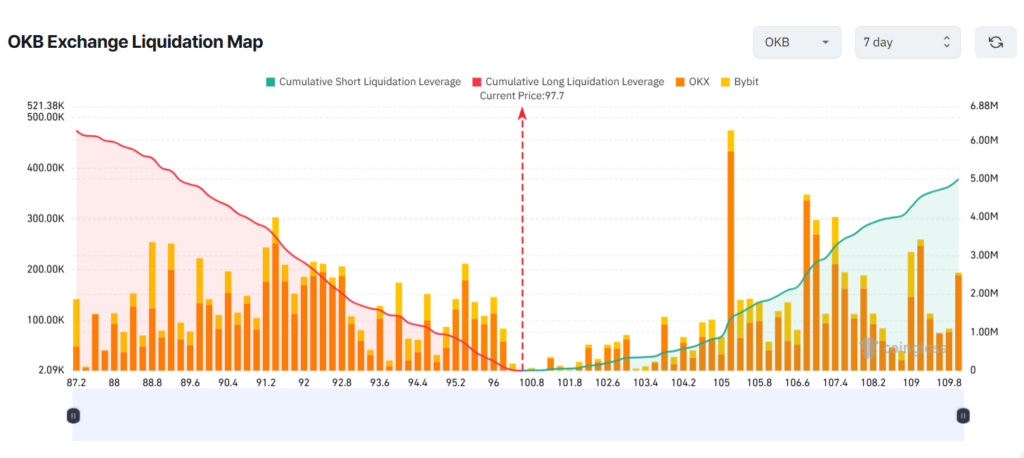Click the green short leverage legend swatch
Screen dimensions: 1024x458
pyautogui.click(x=270, y=82)
